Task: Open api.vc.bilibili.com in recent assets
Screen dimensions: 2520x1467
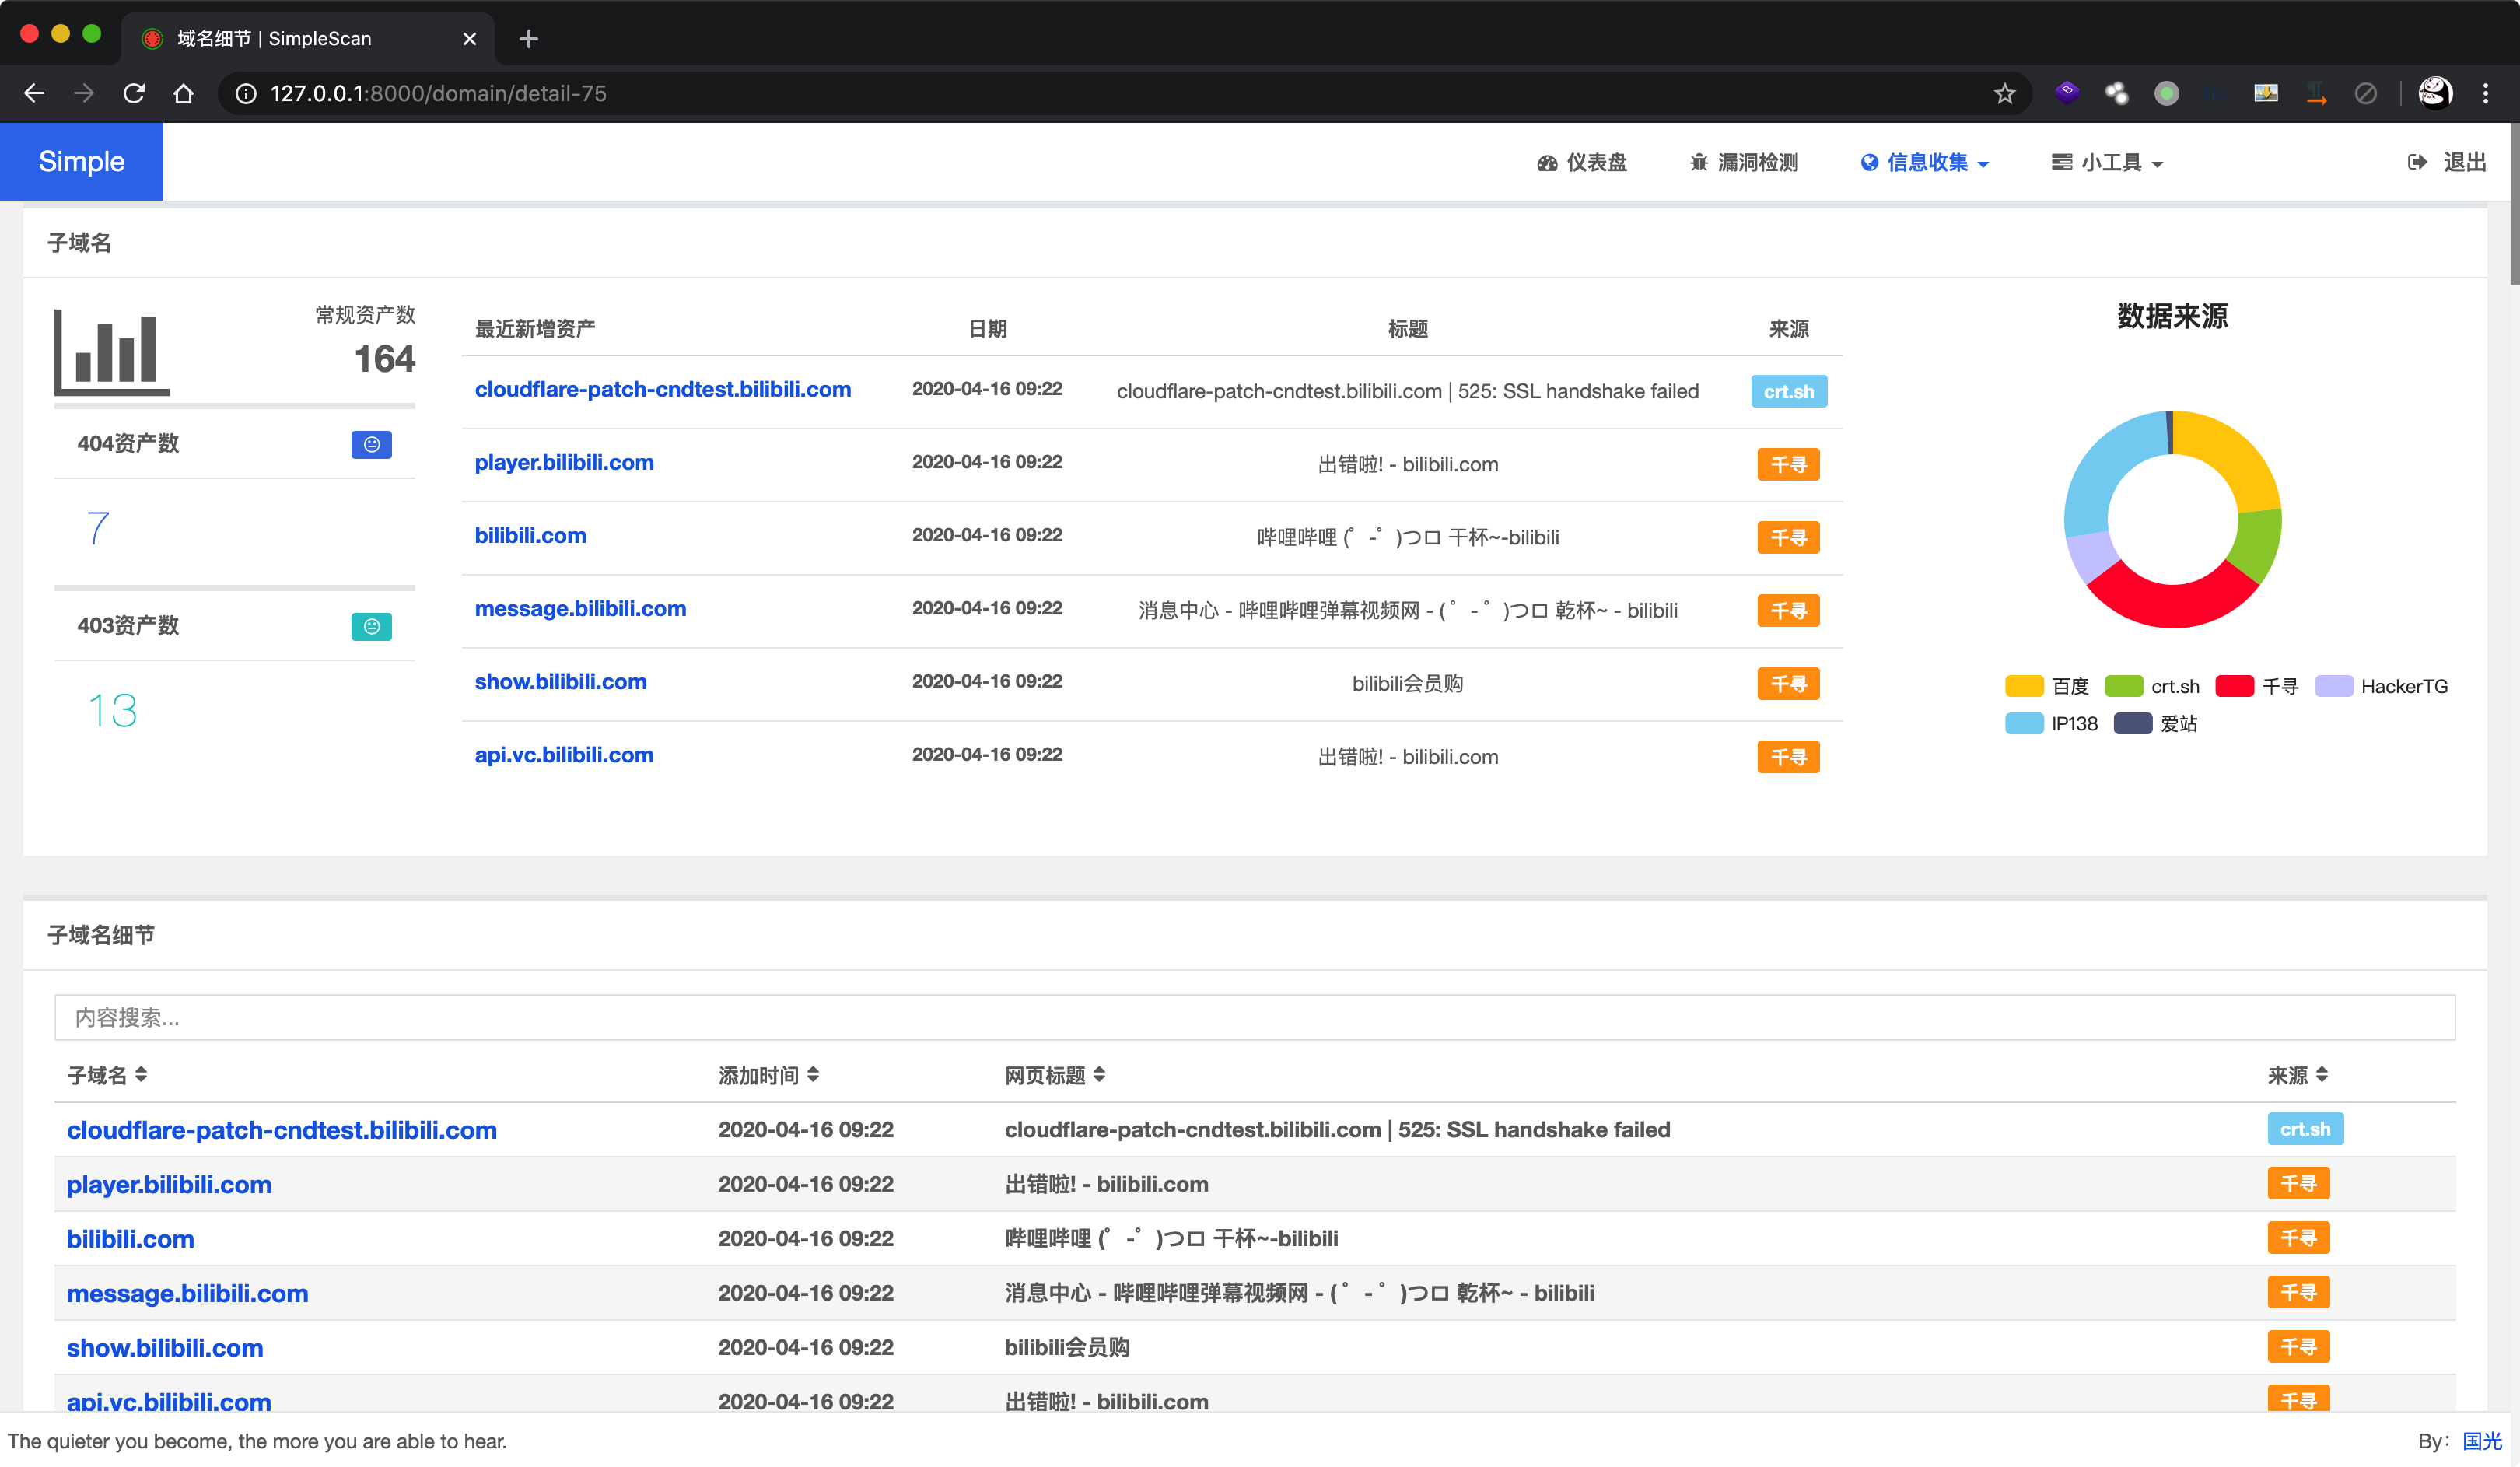Action: coord(564,754)
